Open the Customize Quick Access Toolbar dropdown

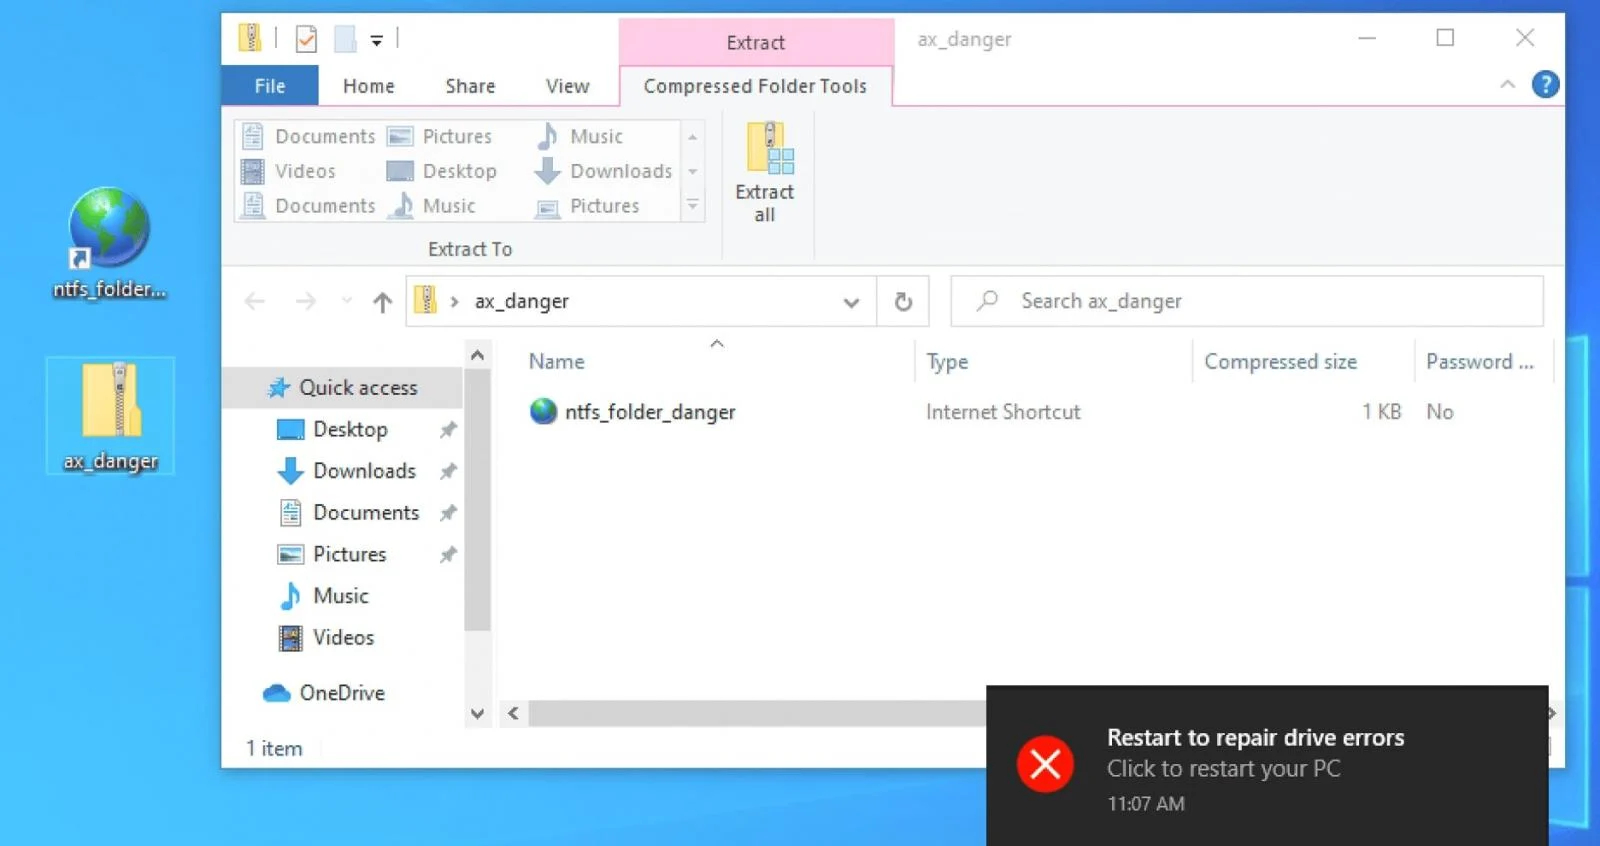[377, 40]
